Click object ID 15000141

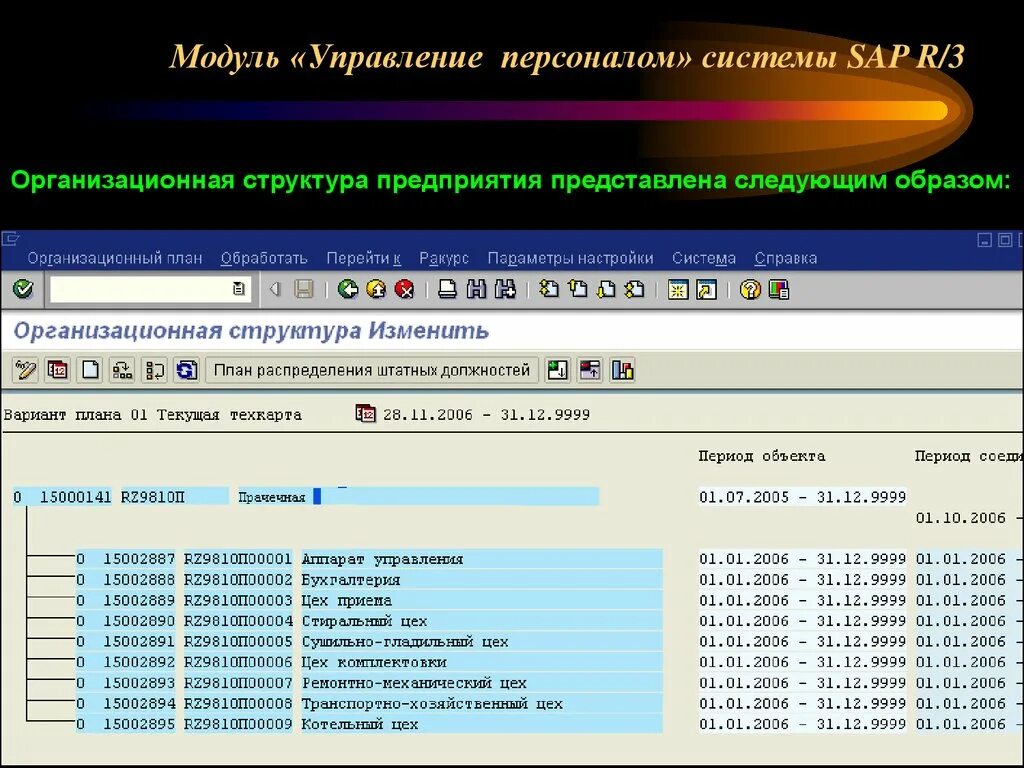(x=76, y=497)
